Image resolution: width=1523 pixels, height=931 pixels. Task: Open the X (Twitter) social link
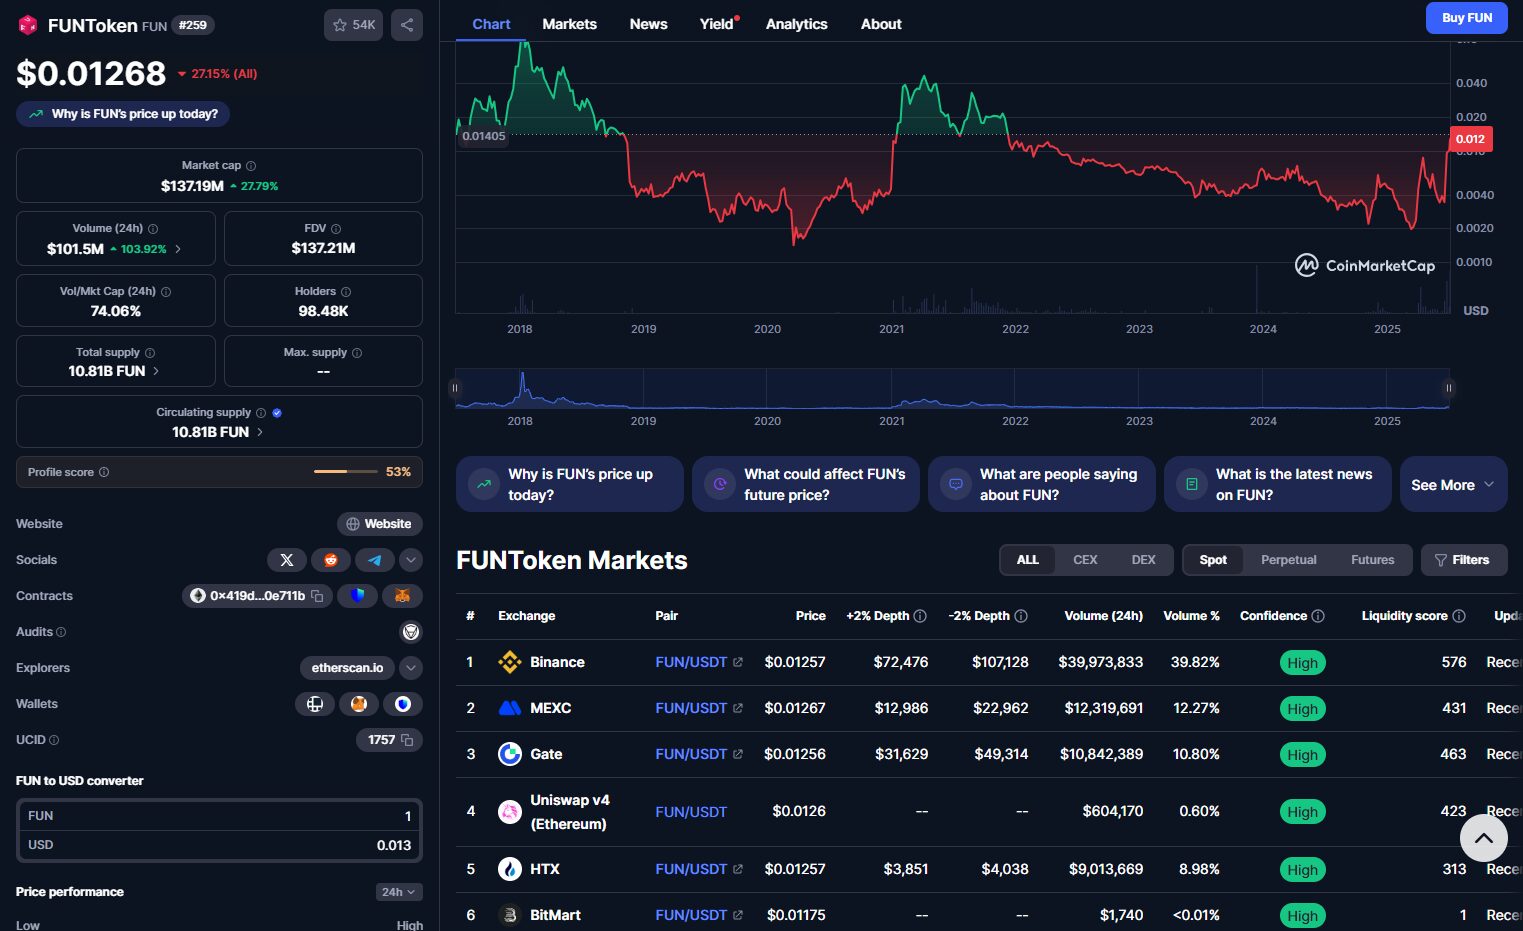tap(287, 560)
